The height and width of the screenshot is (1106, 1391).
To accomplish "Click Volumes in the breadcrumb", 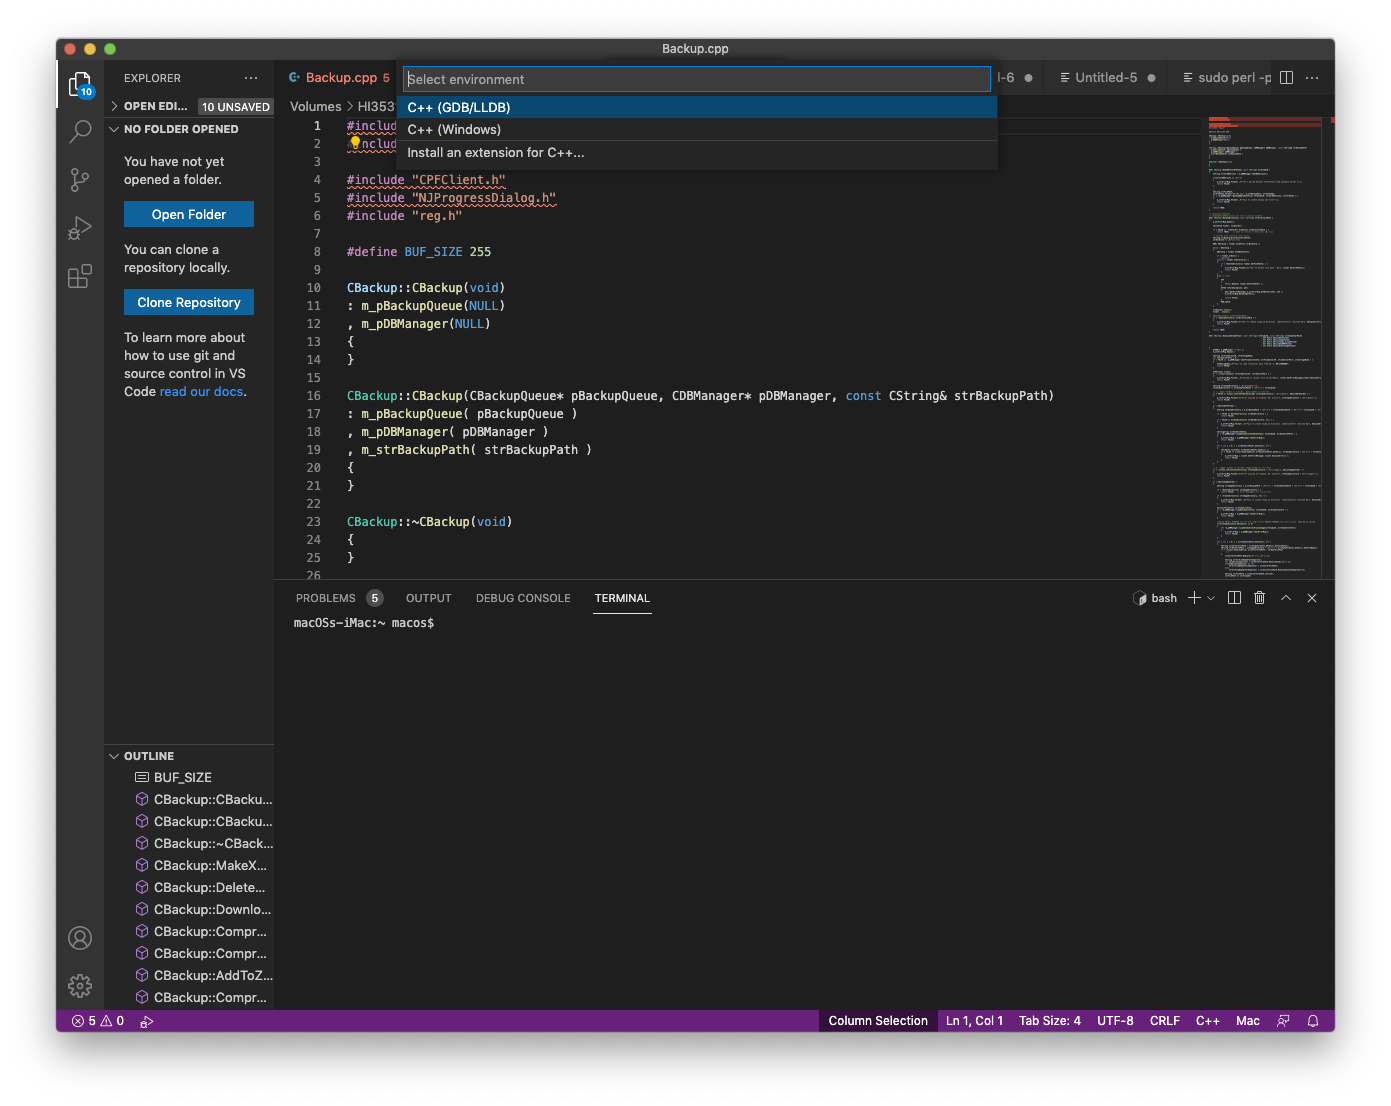I will 316,106.
